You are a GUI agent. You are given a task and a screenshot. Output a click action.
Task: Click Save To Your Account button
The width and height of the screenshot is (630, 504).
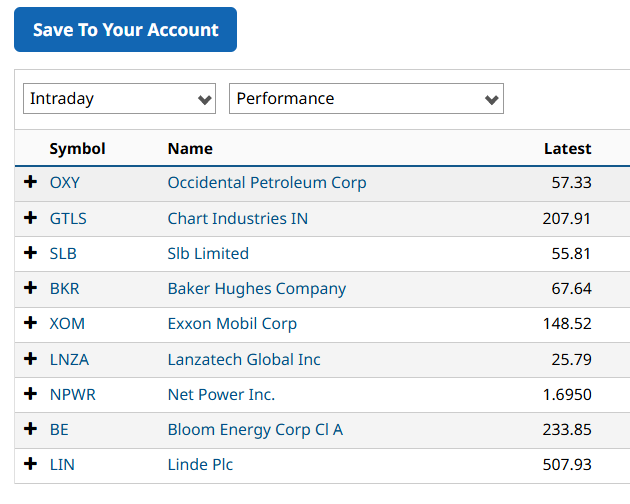click(125, 30)
